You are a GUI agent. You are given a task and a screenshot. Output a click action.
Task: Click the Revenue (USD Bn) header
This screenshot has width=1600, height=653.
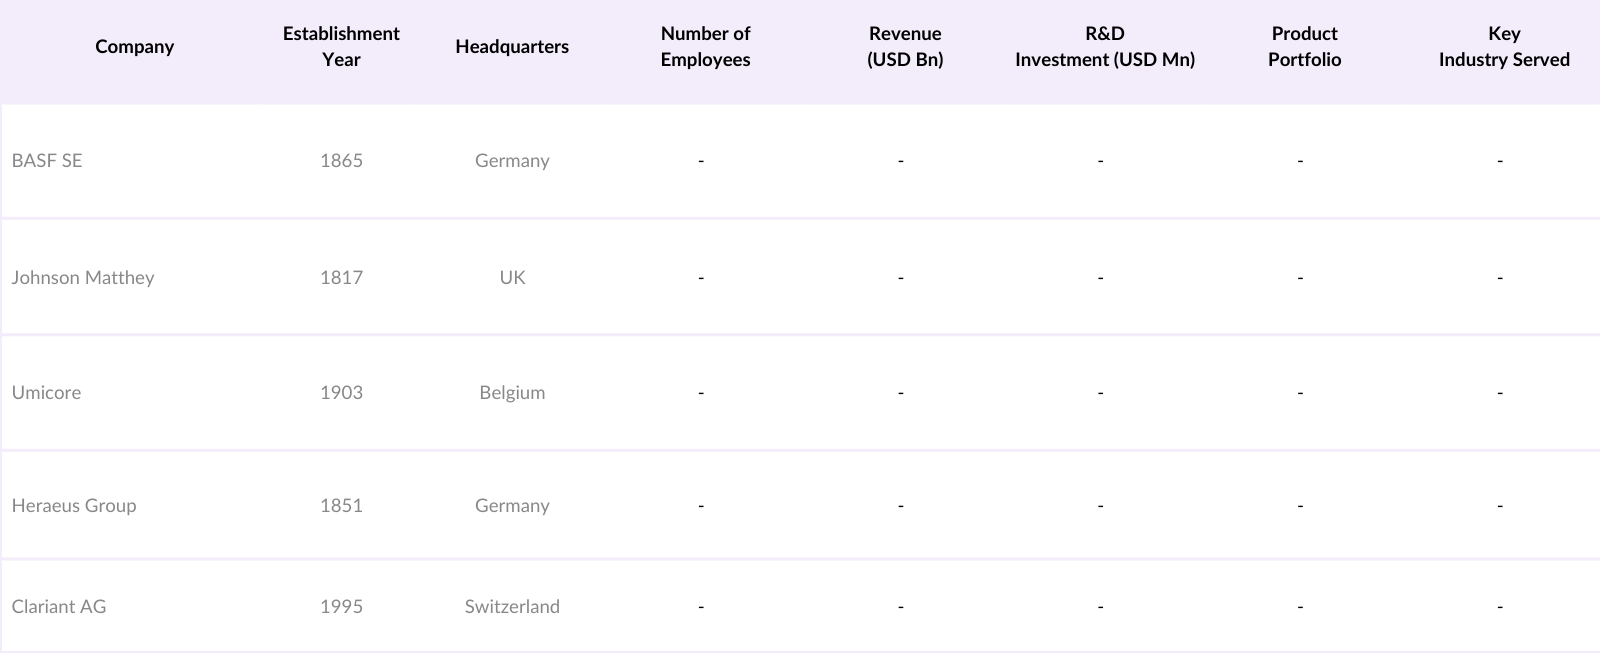point(905,47)
